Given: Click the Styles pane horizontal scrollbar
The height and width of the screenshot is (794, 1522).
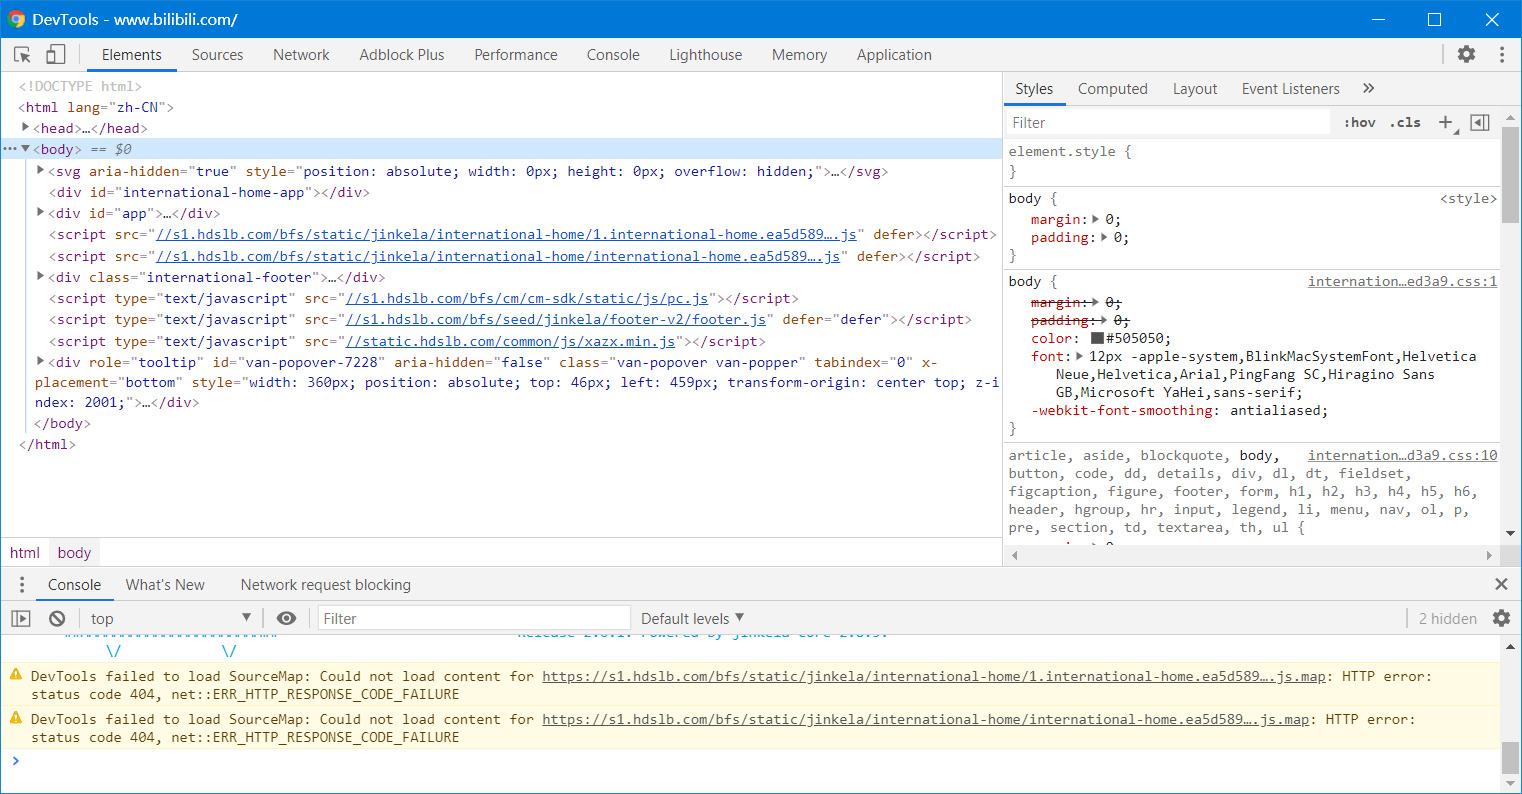Looking at the screenshot, I should point(1250,554).
